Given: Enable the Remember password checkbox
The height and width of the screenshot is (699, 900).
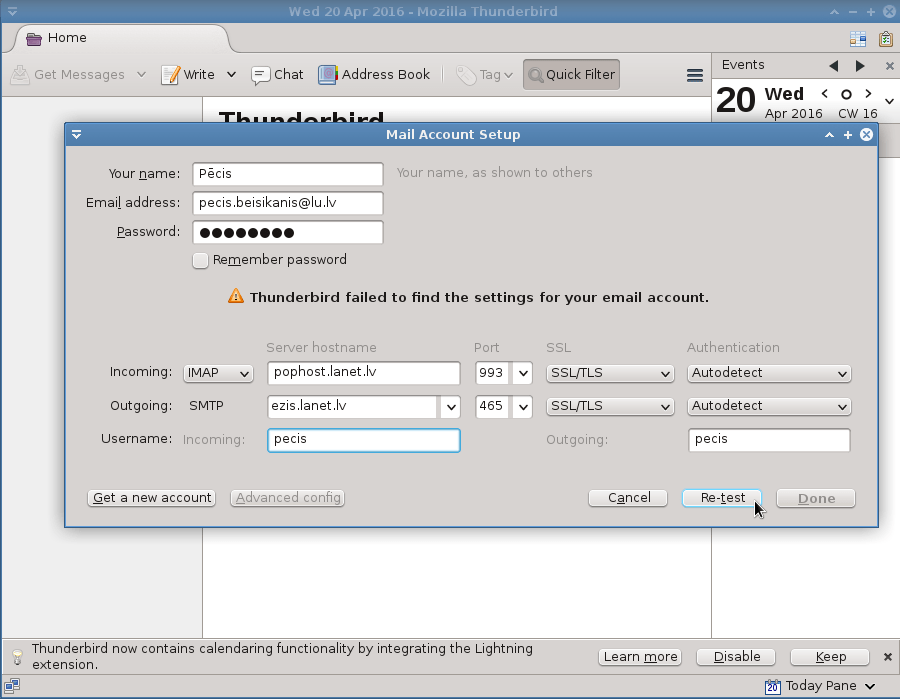Looking at the screenshot, I should [200, 261].
